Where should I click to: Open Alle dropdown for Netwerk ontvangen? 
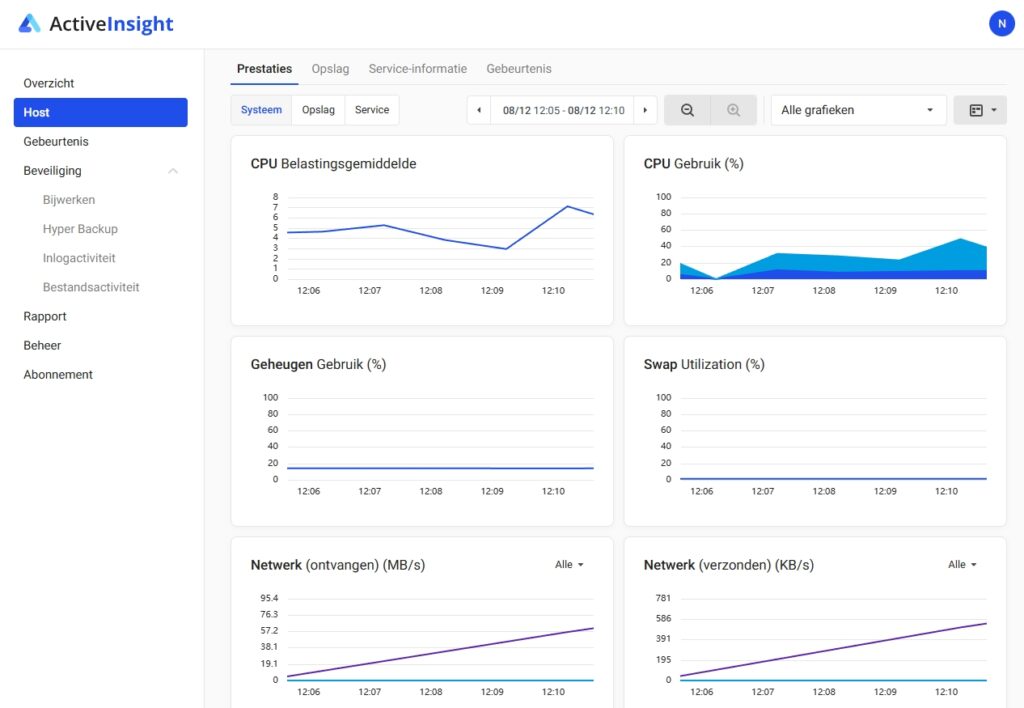569,565
